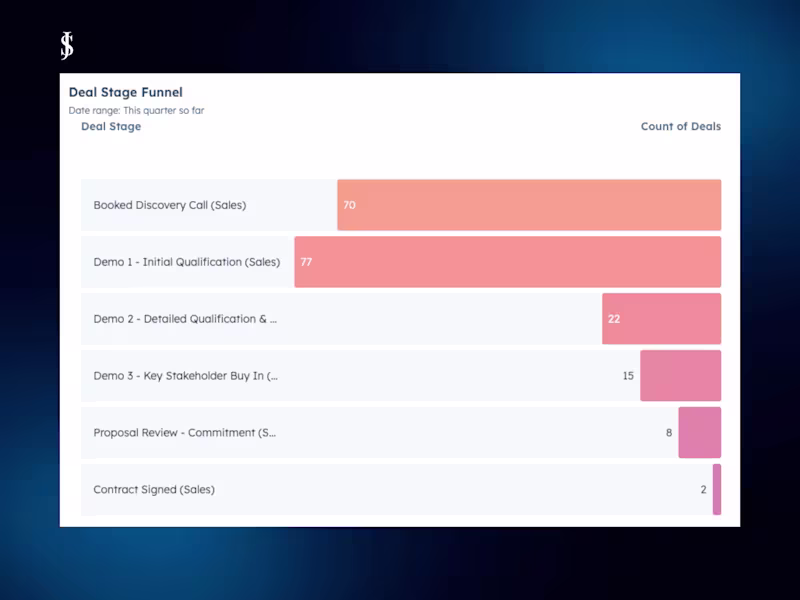Click the thin Contract Signed bar
Viewport: 800px width, 600px height.
[717, 490]
